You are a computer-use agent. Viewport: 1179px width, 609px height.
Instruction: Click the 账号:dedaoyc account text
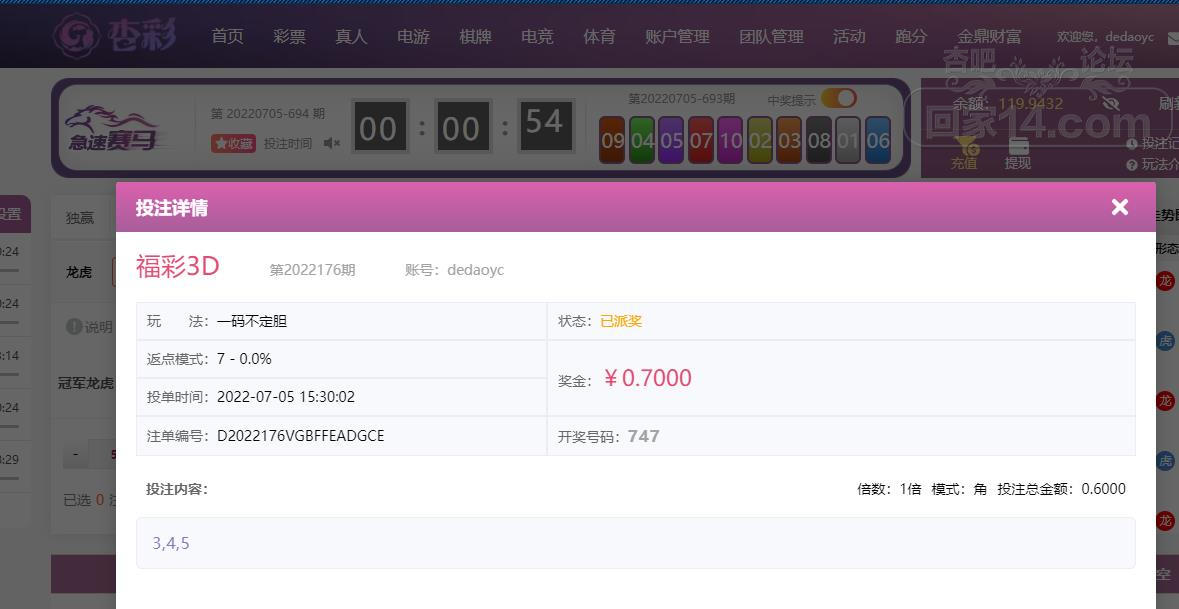454,270
